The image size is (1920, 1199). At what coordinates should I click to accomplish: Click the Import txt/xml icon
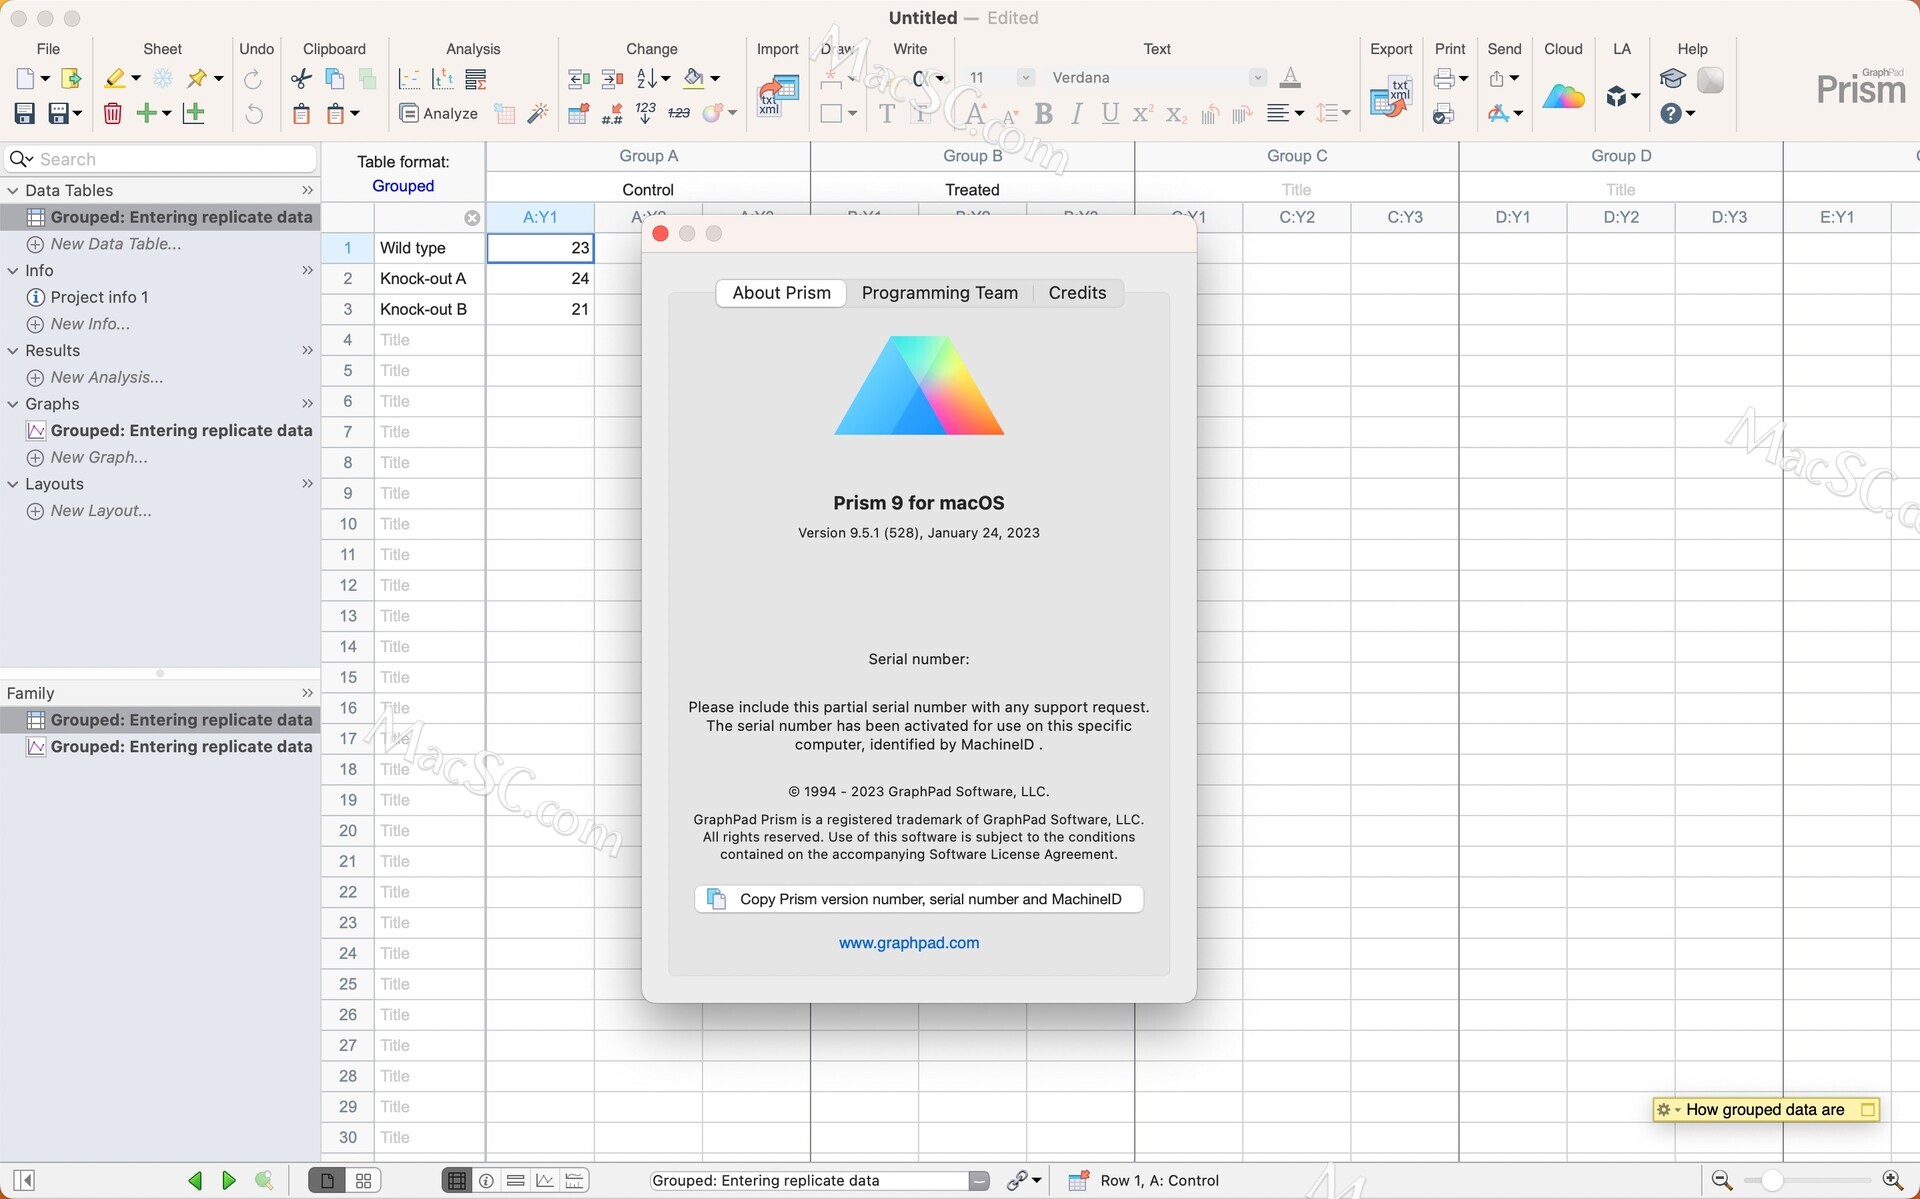pyautogui.click(x=778, y=96)
